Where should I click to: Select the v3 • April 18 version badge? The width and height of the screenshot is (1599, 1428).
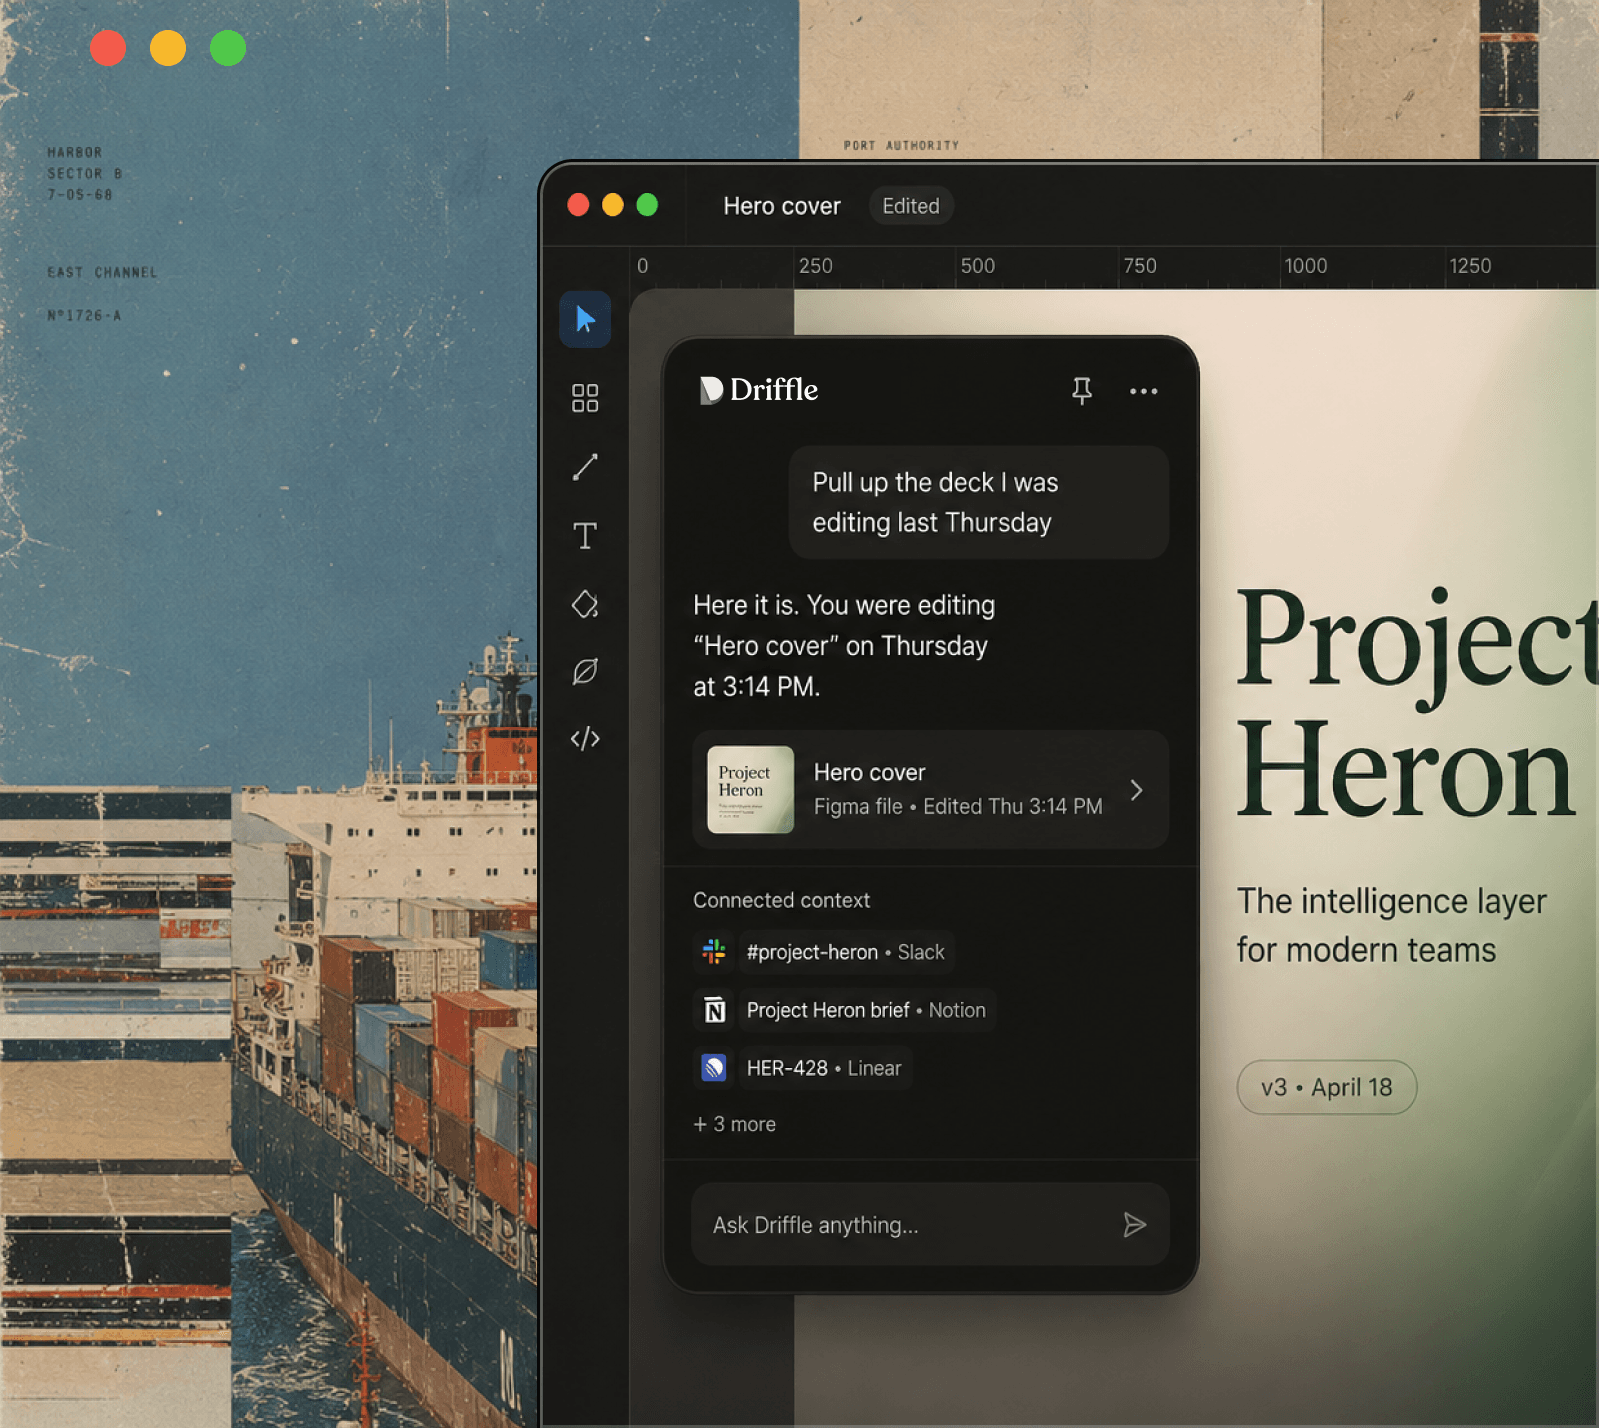[1327, 1087]
